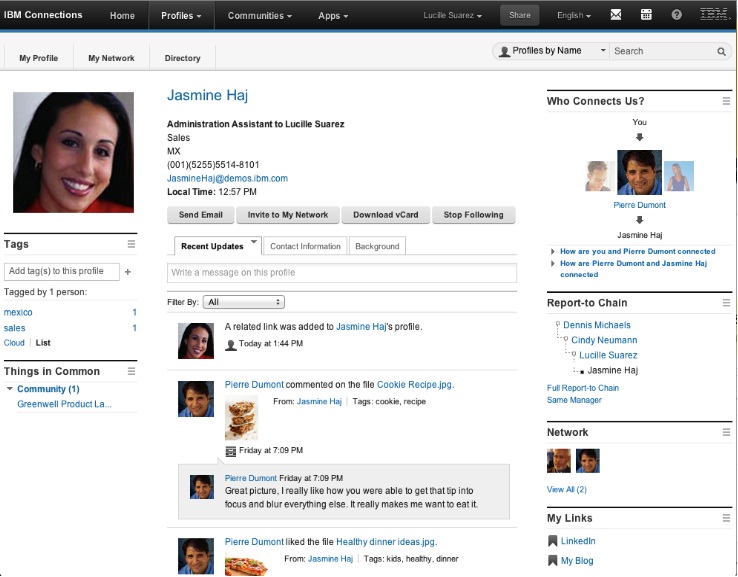738x577 pixels.
Task: Click the JasmineHaj@demos.ibm.com email link
Action: pyautogui.click(x=227, y=178)
